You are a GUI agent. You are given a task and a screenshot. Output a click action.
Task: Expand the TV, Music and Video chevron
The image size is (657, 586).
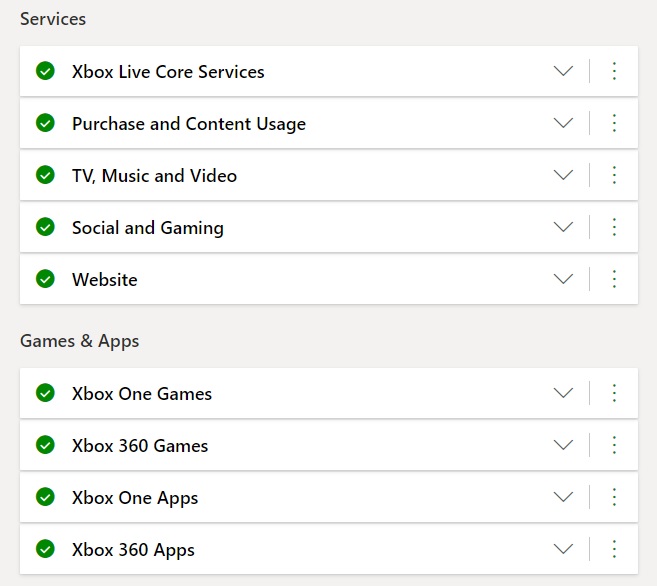[563, 175]
